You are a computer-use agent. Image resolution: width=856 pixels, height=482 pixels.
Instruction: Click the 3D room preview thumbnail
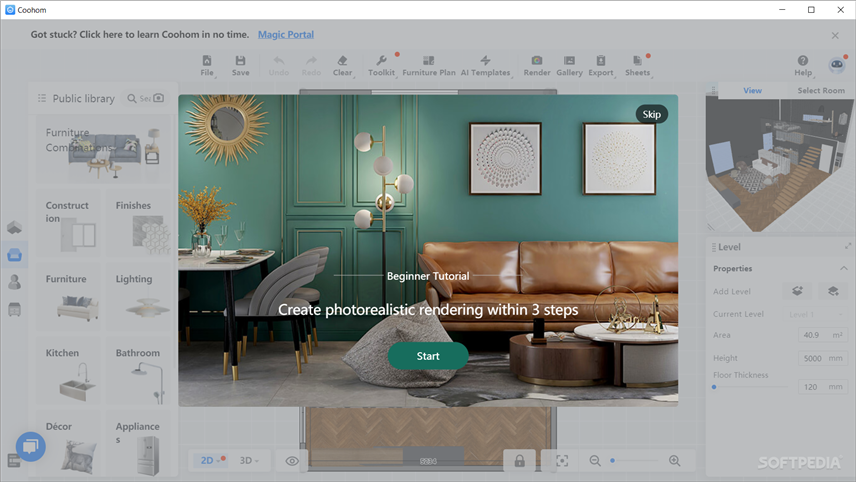coord(778,165)
